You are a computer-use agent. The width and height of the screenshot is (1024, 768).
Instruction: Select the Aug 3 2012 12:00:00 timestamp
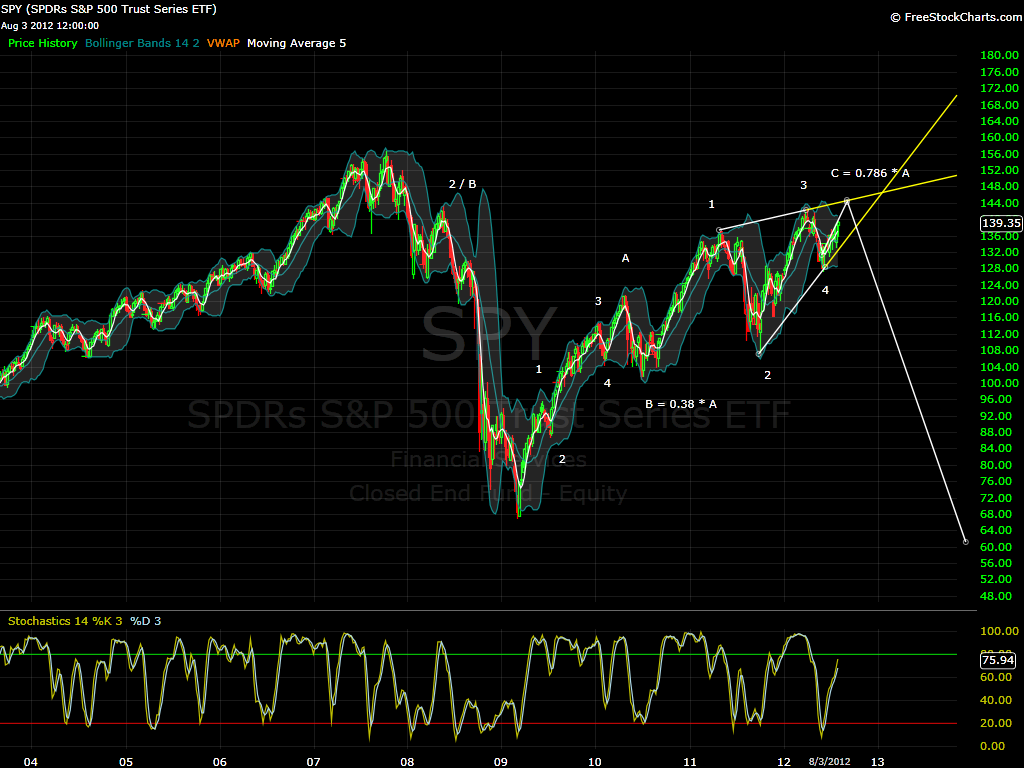[50, 26]
